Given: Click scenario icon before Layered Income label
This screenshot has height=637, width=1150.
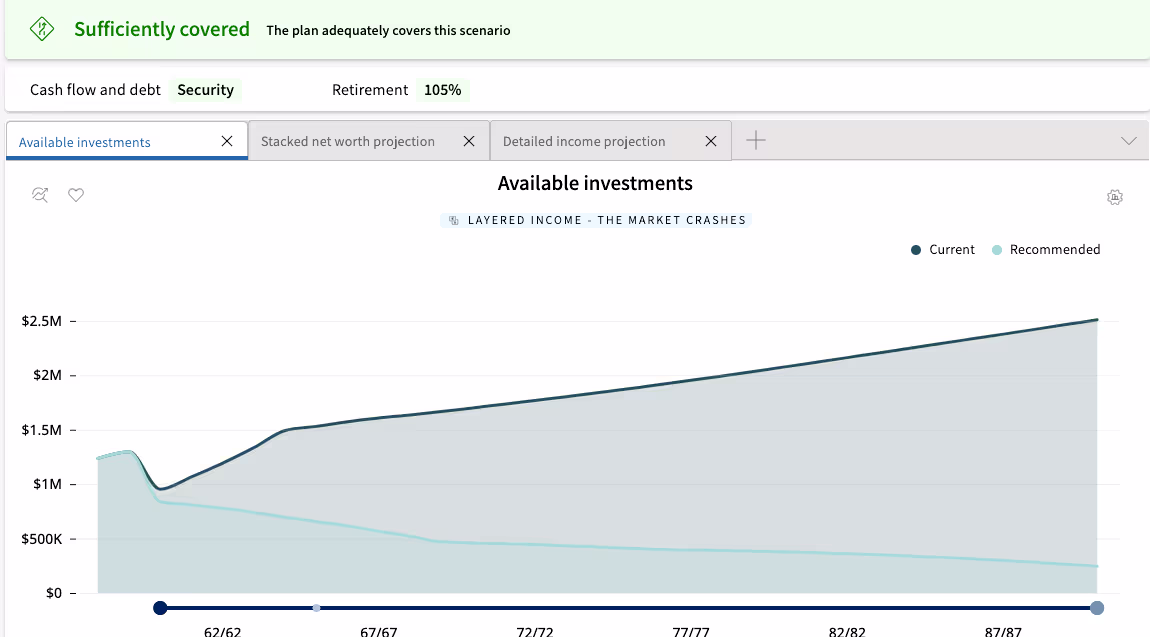Looking at the screenshot, I should click(x=454, y=220).
